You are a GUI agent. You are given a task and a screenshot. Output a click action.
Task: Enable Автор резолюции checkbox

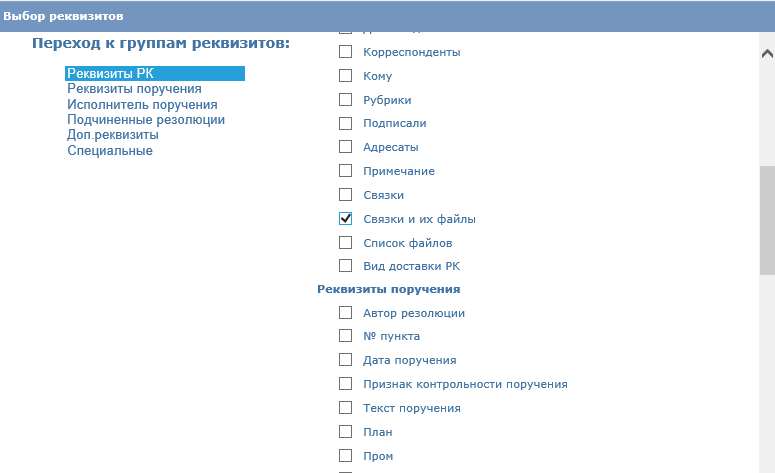(345, 312)
